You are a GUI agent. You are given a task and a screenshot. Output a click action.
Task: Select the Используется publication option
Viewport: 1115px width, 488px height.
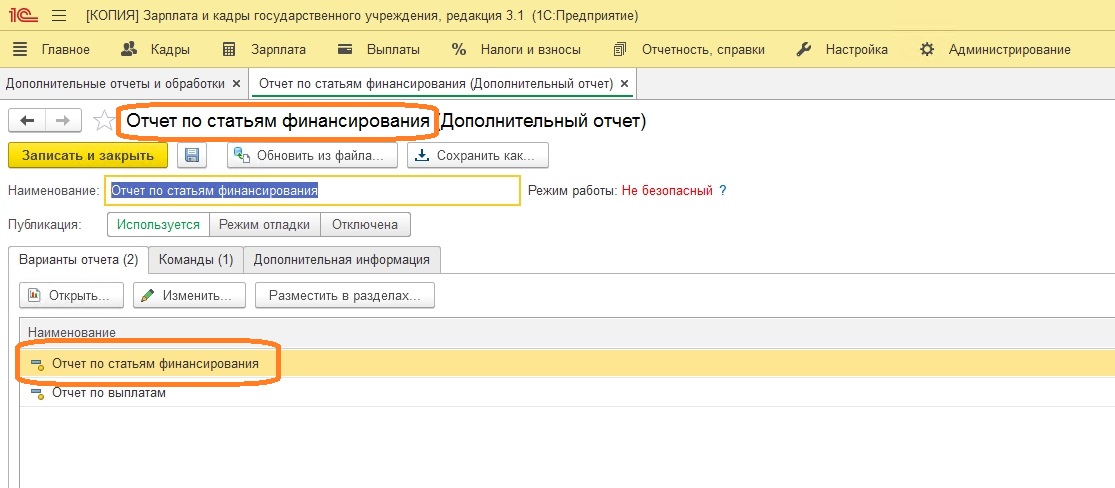point(159,225)
